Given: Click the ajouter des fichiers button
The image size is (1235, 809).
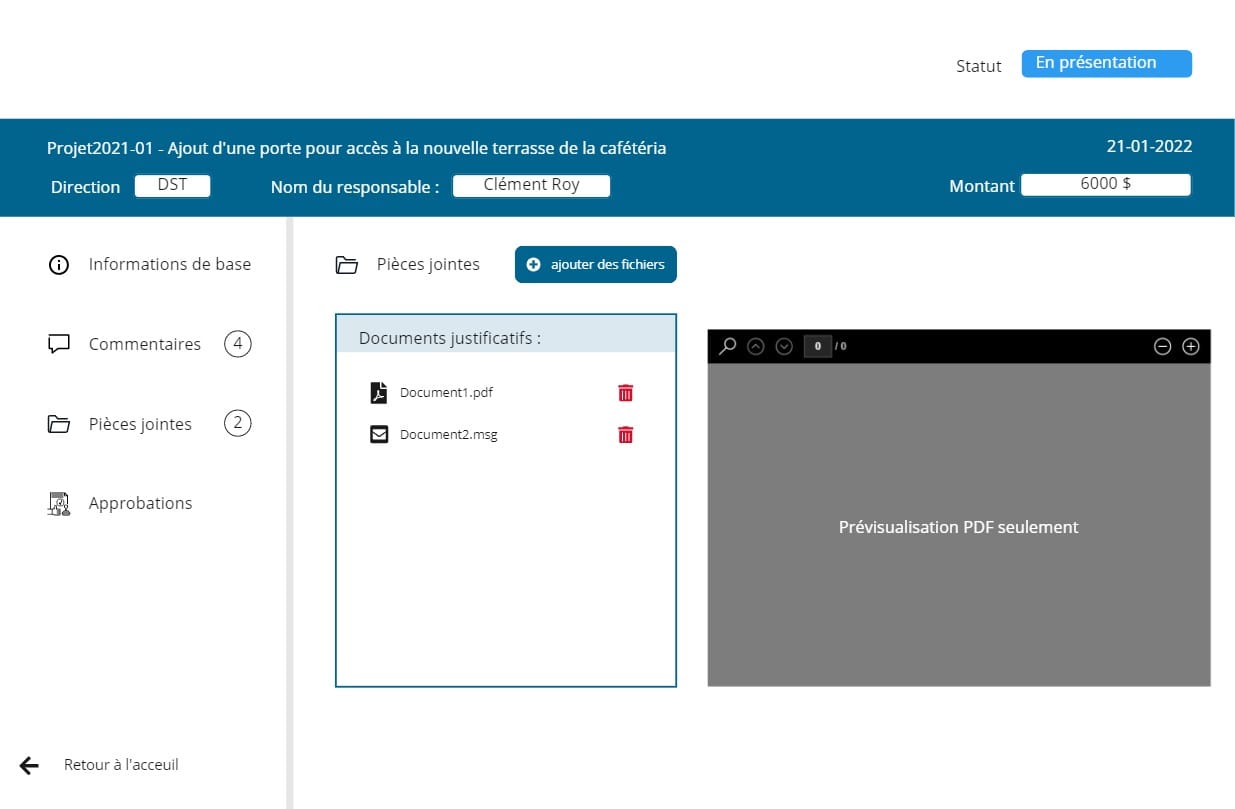Looking at the screenshot, I should click(596, 265).
